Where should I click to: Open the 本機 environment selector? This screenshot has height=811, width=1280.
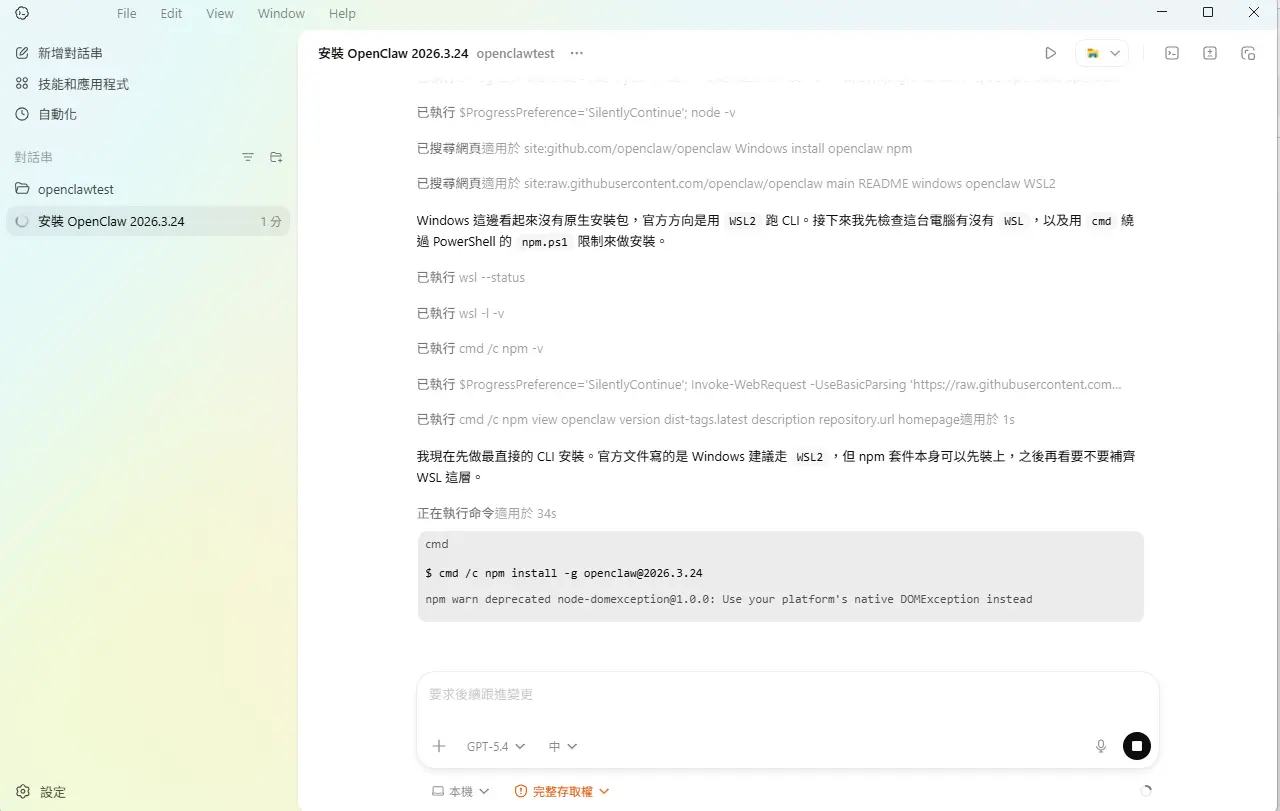coord(460,790)
